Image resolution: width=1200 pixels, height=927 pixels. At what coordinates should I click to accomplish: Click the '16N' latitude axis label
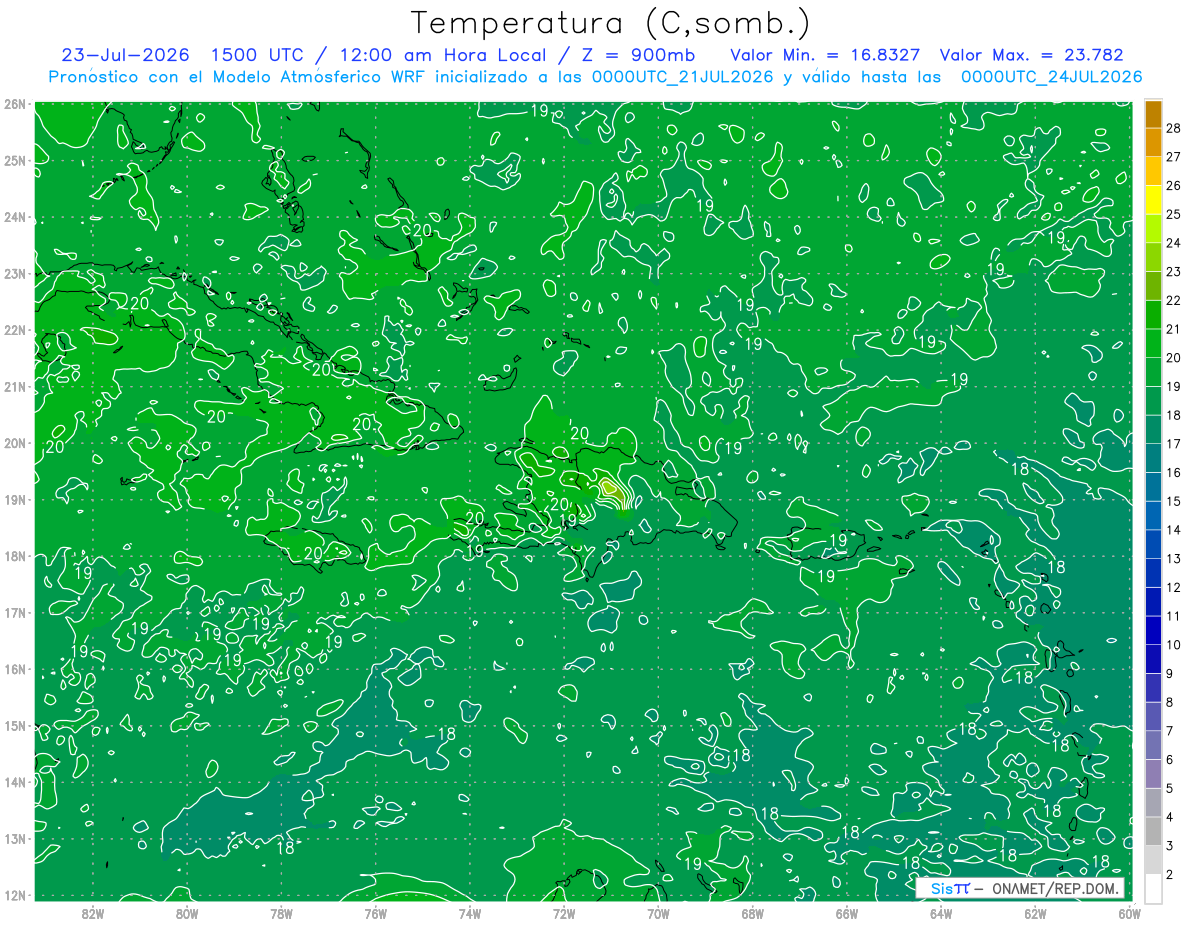pyautogui.click(x=14, y=669)
